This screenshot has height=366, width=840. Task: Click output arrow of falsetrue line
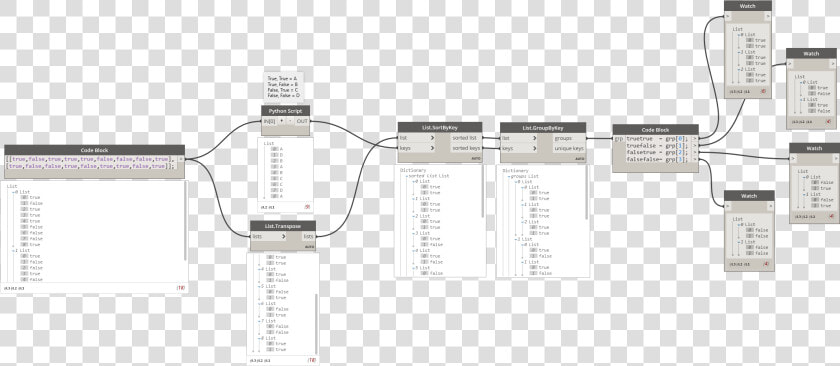coord(695,153)
